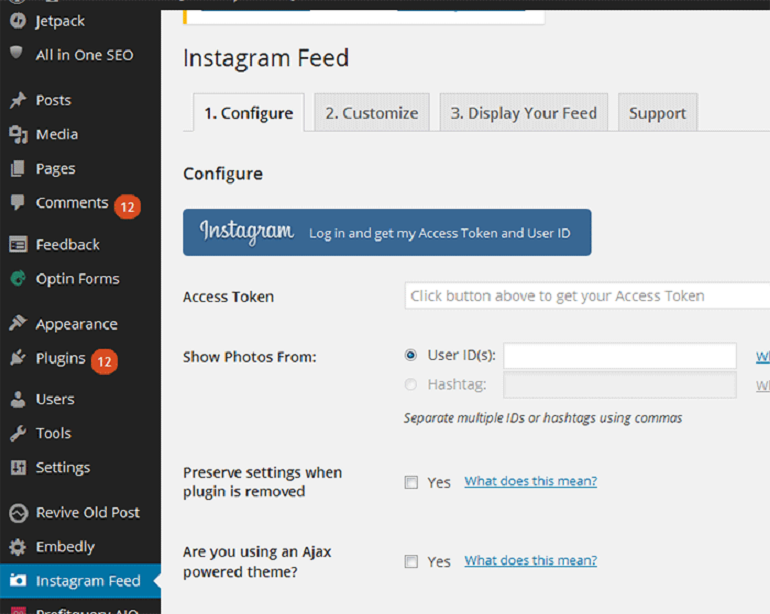Select the Hashtag radio button
This screenshot has width=770, height=614.
tap(411, 384)
